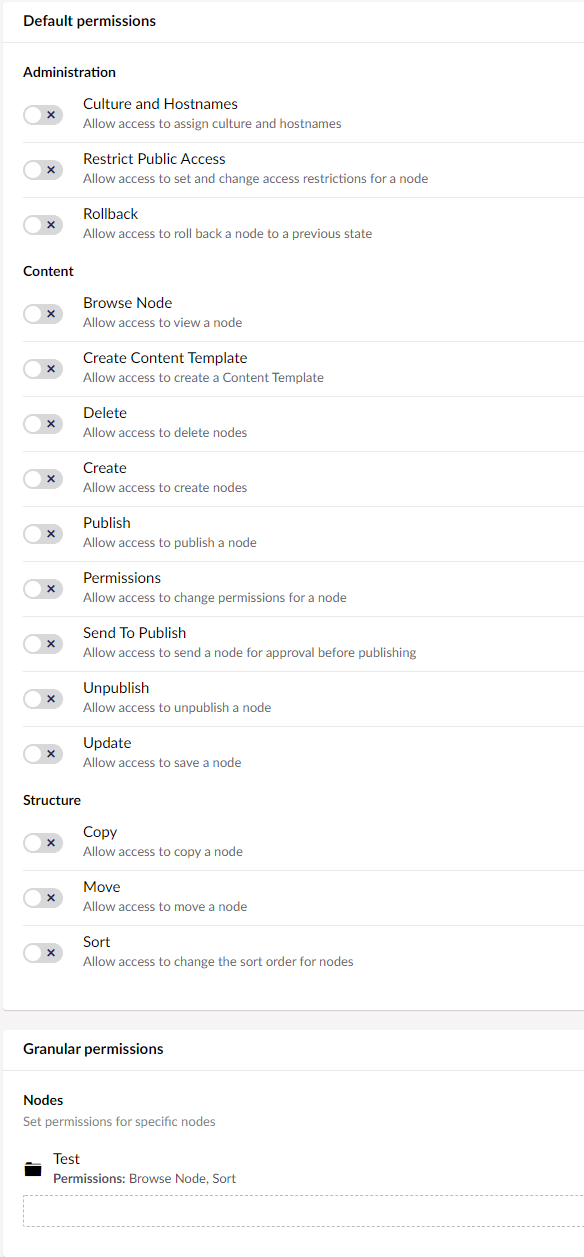
Task: Toggle on Create Content Template access
Action: 43,368
